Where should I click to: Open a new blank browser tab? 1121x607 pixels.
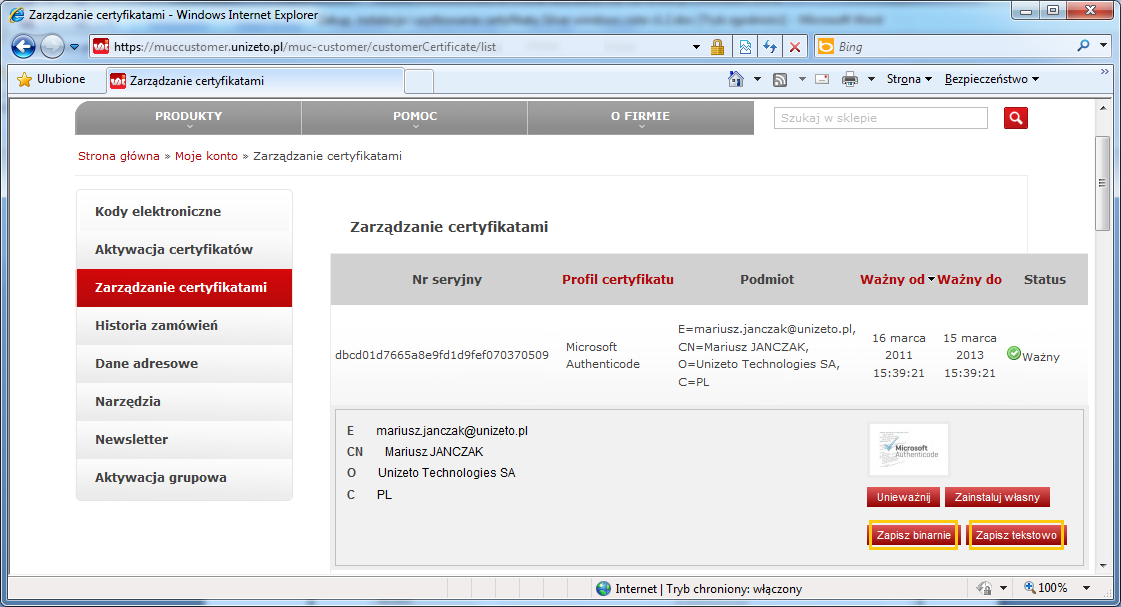pos(419,82)
